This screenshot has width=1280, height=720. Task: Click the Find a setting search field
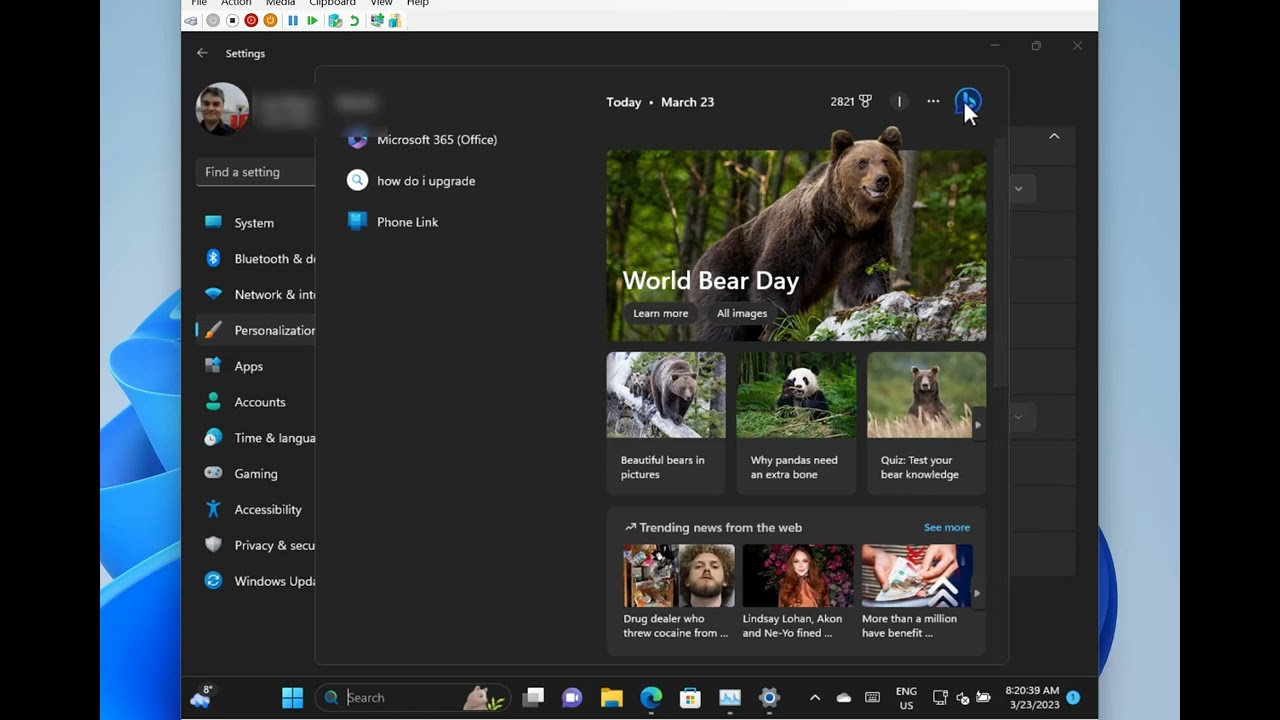256,172
